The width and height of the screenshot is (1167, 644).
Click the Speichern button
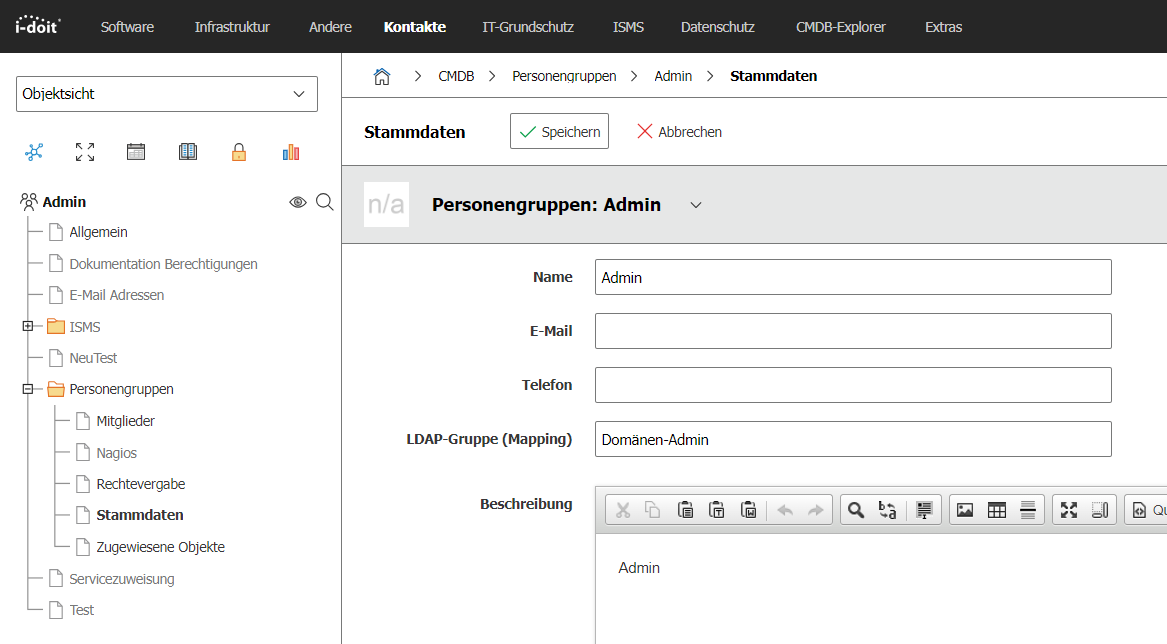(x=559, y=131)
